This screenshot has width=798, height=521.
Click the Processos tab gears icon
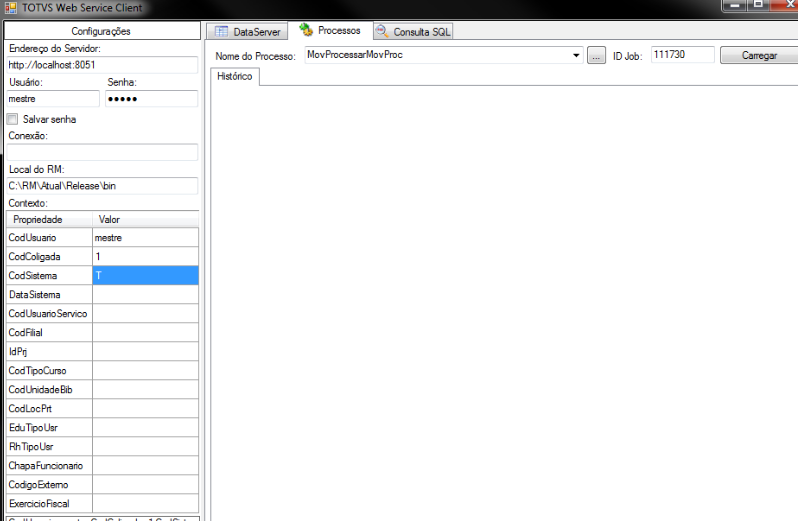pos(306,30)
